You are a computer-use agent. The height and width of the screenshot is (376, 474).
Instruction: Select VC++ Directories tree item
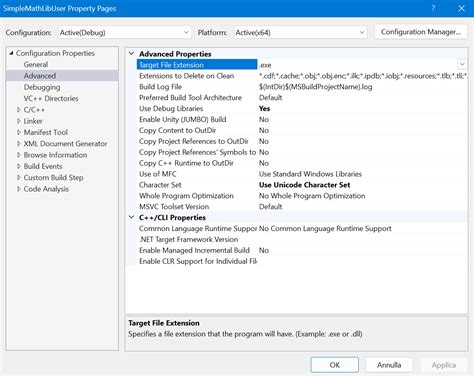(51, 98)
